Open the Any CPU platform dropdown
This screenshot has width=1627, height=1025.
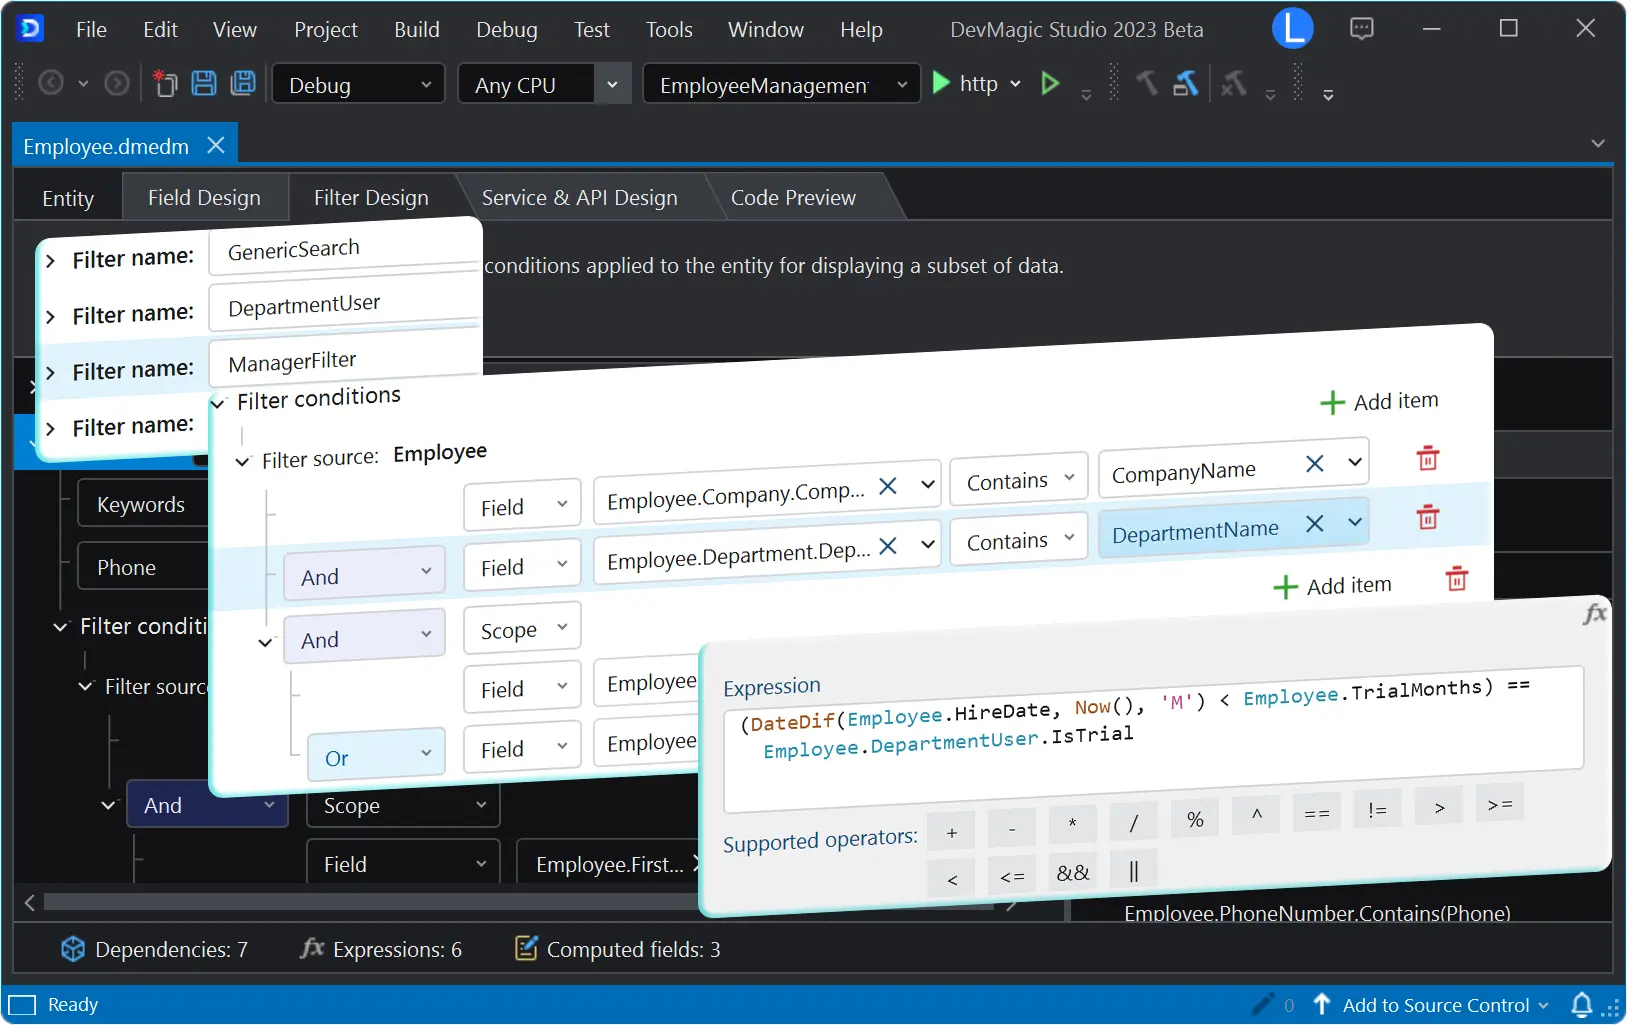pos(612,83)
